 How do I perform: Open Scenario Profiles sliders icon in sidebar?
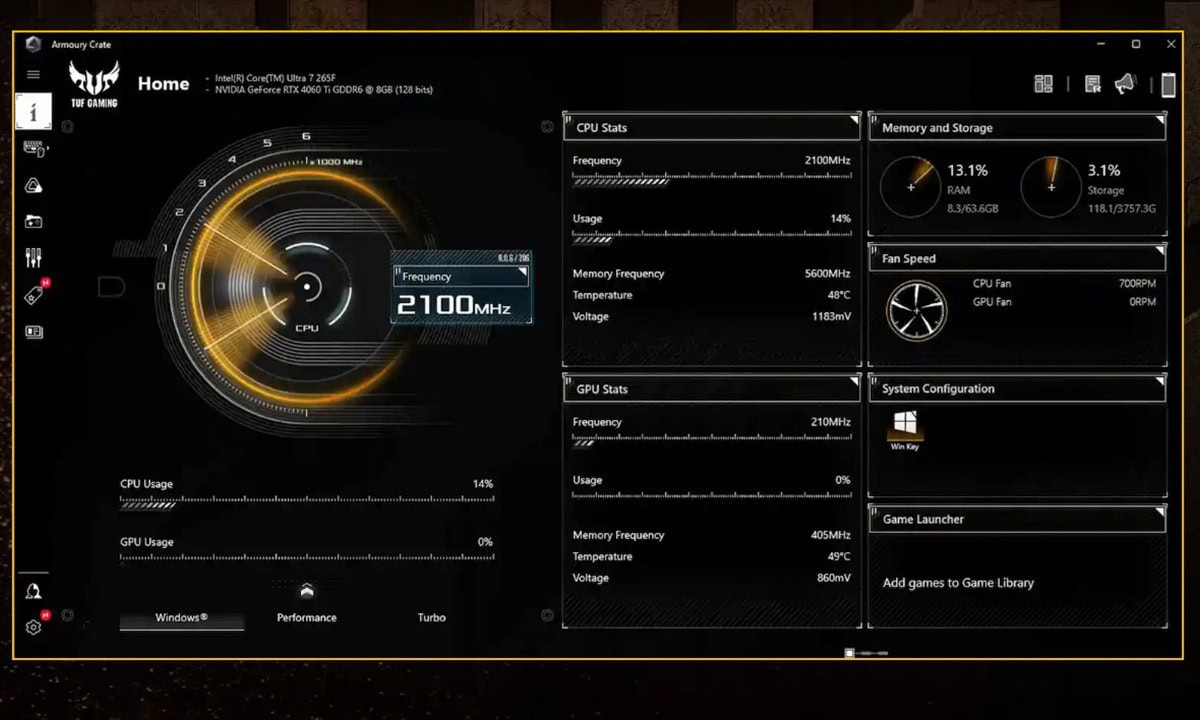point(34,258)
